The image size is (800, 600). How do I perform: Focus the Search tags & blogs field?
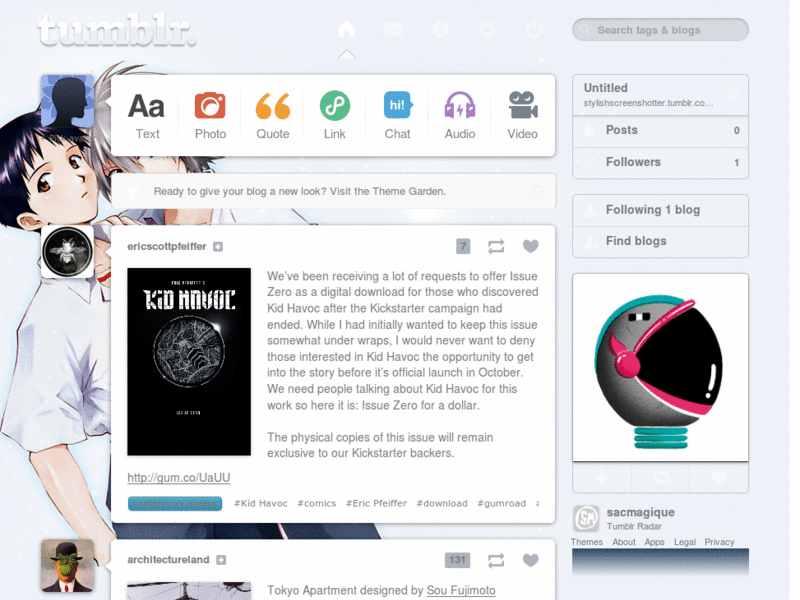[x=660, y=30]
